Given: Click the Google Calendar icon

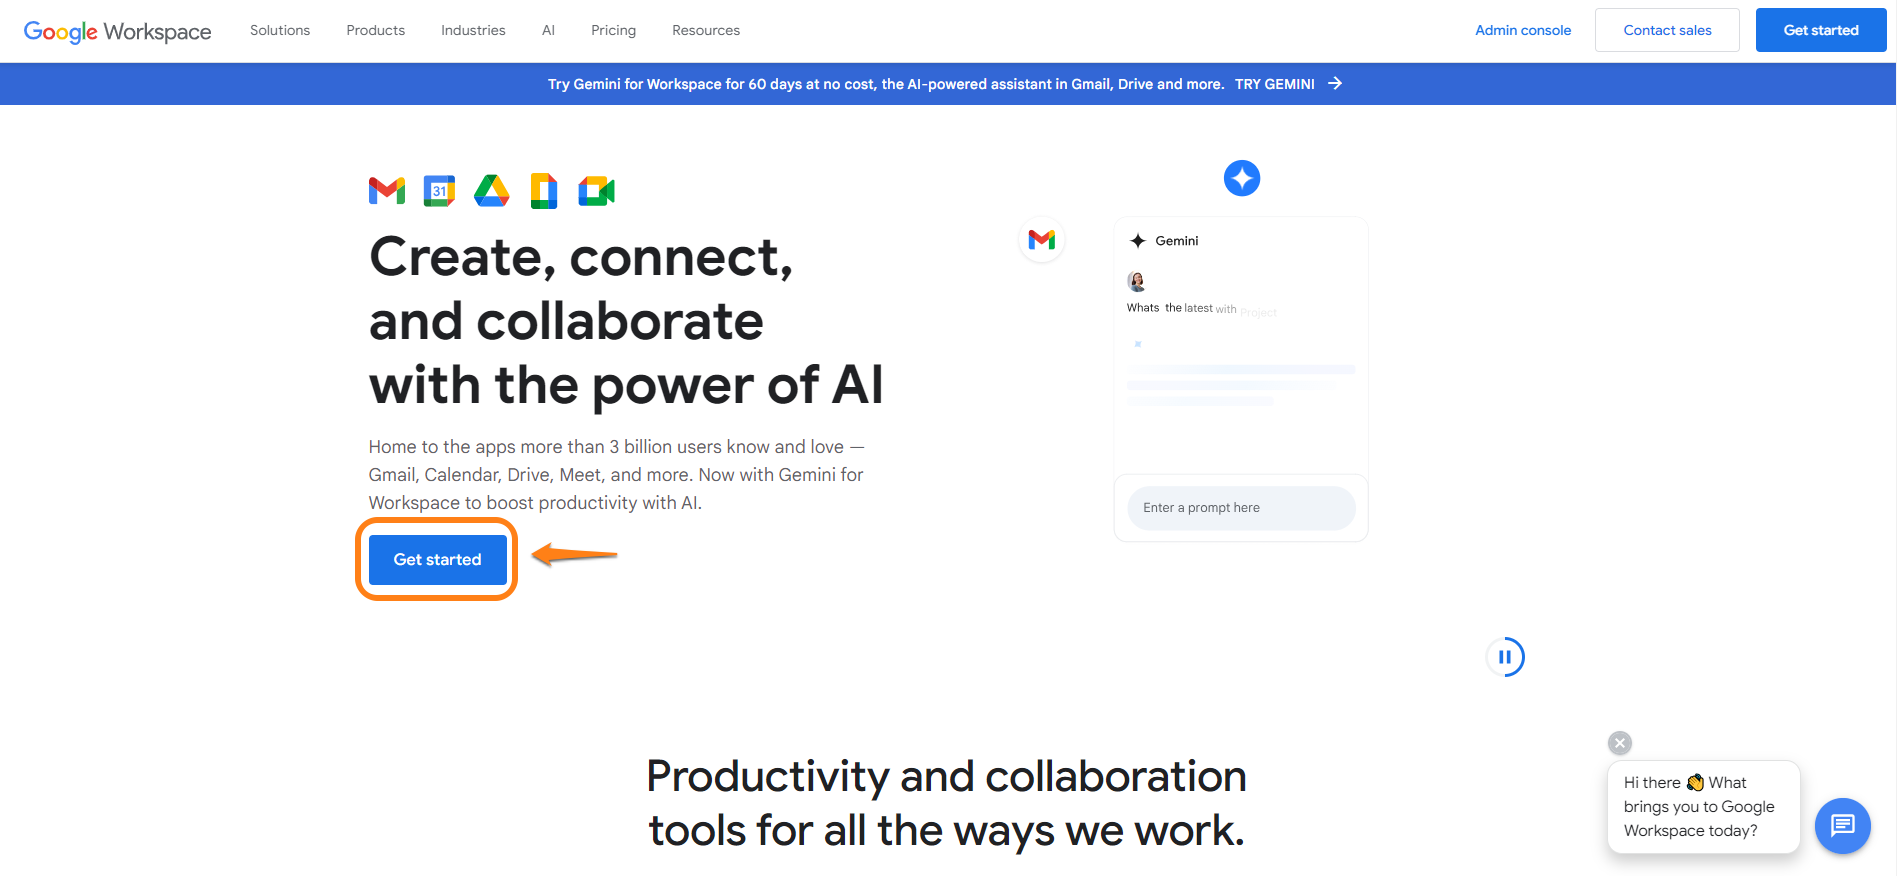Looking at the screenshot, I should click(x=439, y=190).
